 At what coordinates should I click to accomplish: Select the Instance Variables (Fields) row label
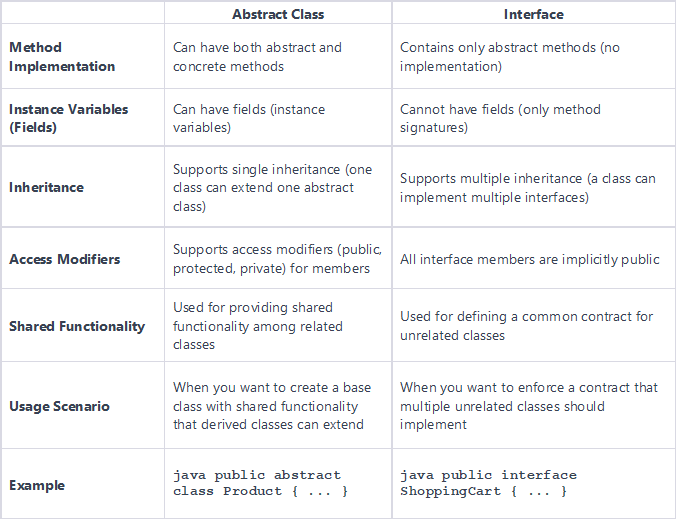70,118
